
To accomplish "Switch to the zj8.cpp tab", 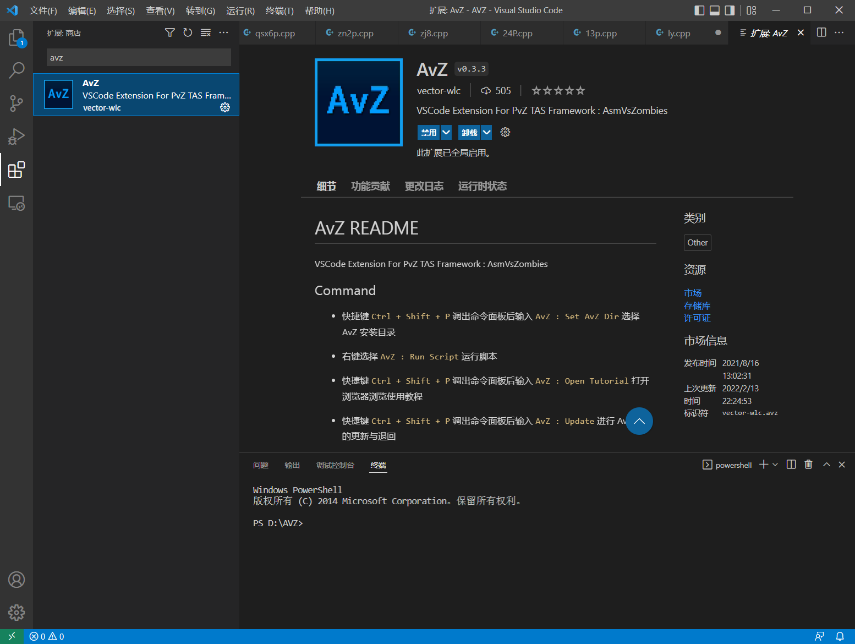I will pyautogui.click(x=434, y=33).
